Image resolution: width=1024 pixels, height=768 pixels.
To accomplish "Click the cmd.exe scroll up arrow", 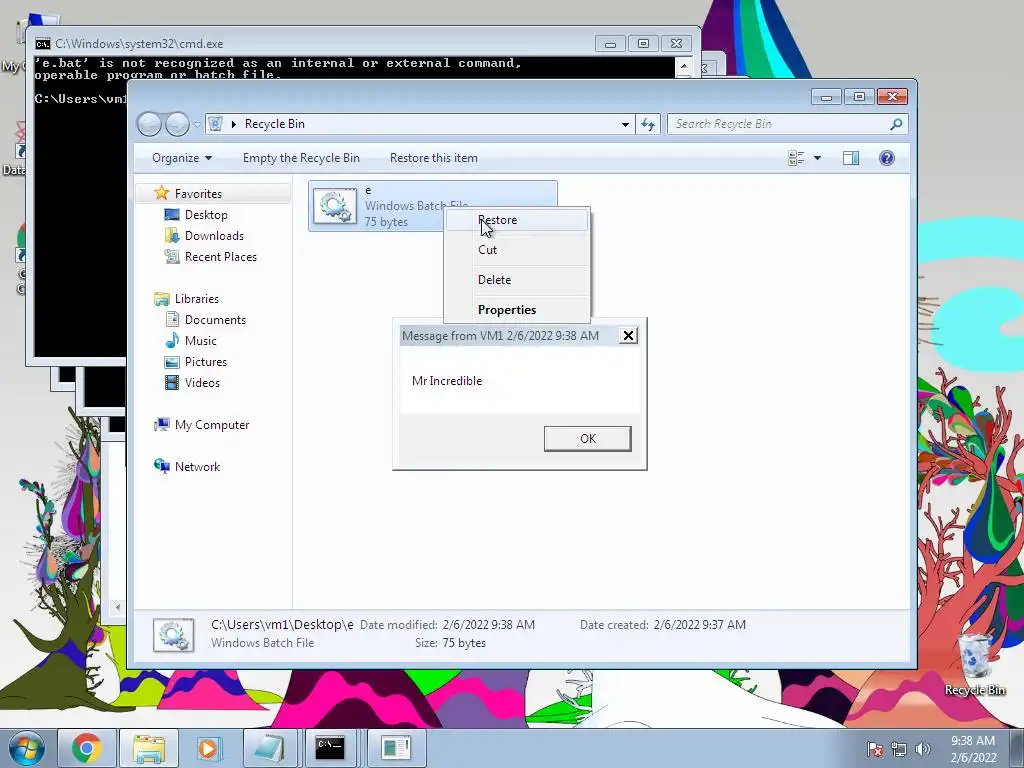I will [684, 65].
